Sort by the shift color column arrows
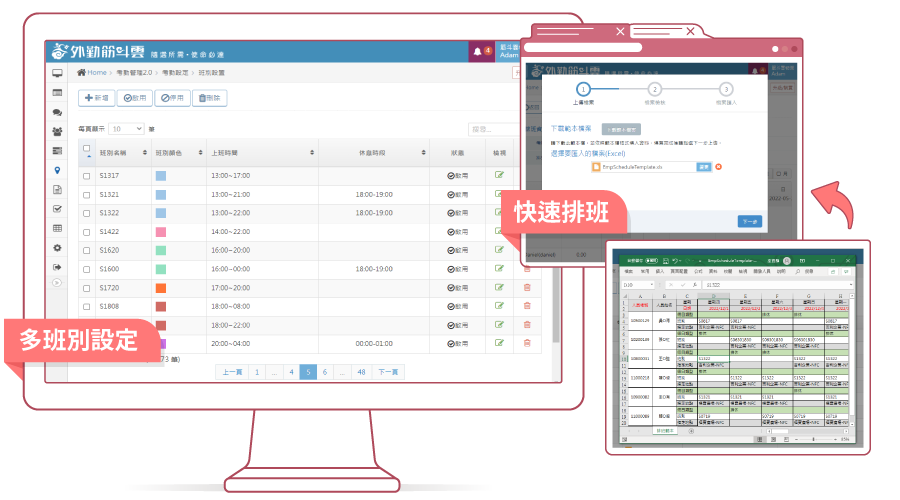Viewport: 900px width, 500px height. (200, 153)
